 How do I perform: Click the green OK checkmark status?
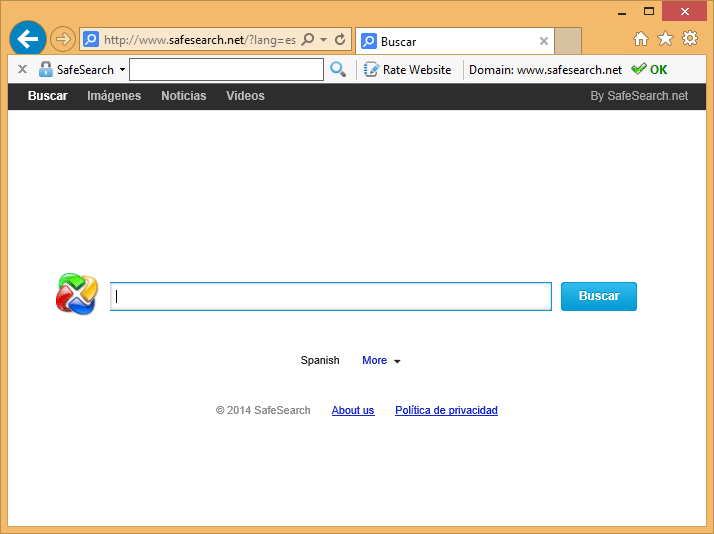[x=649, y=69]
